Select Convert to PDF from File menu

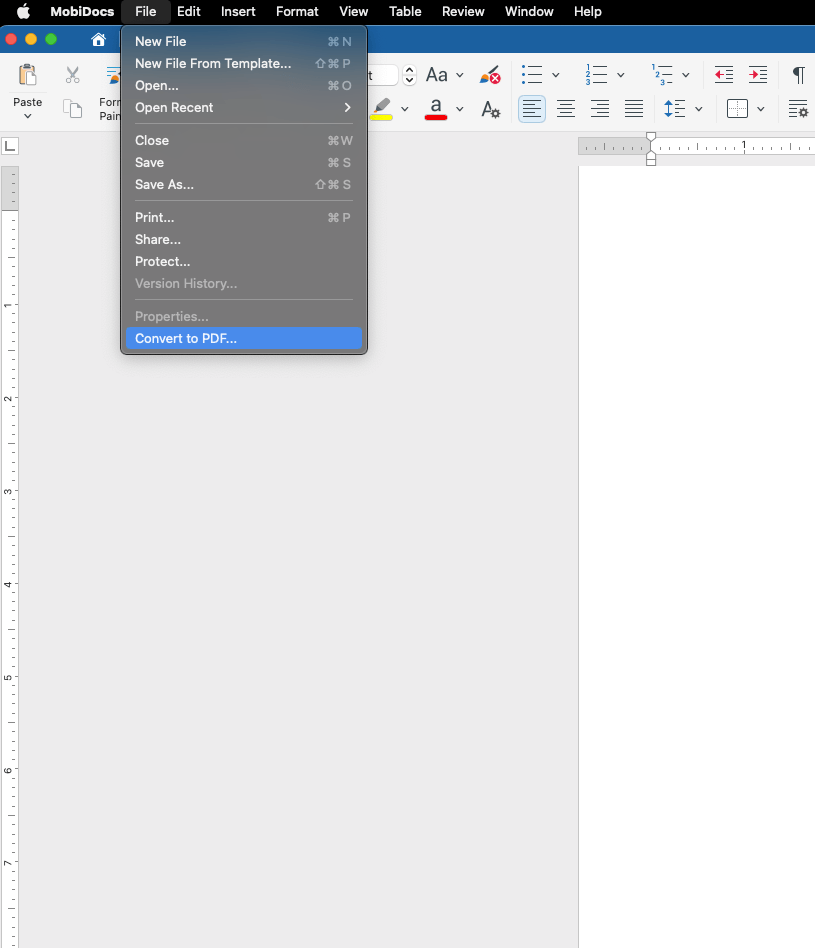pos(186,338)
